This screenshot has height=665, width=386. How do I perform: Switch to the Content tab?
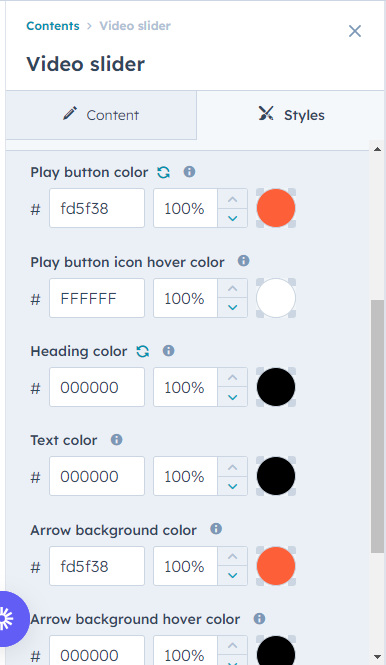[x=101, y=115]
